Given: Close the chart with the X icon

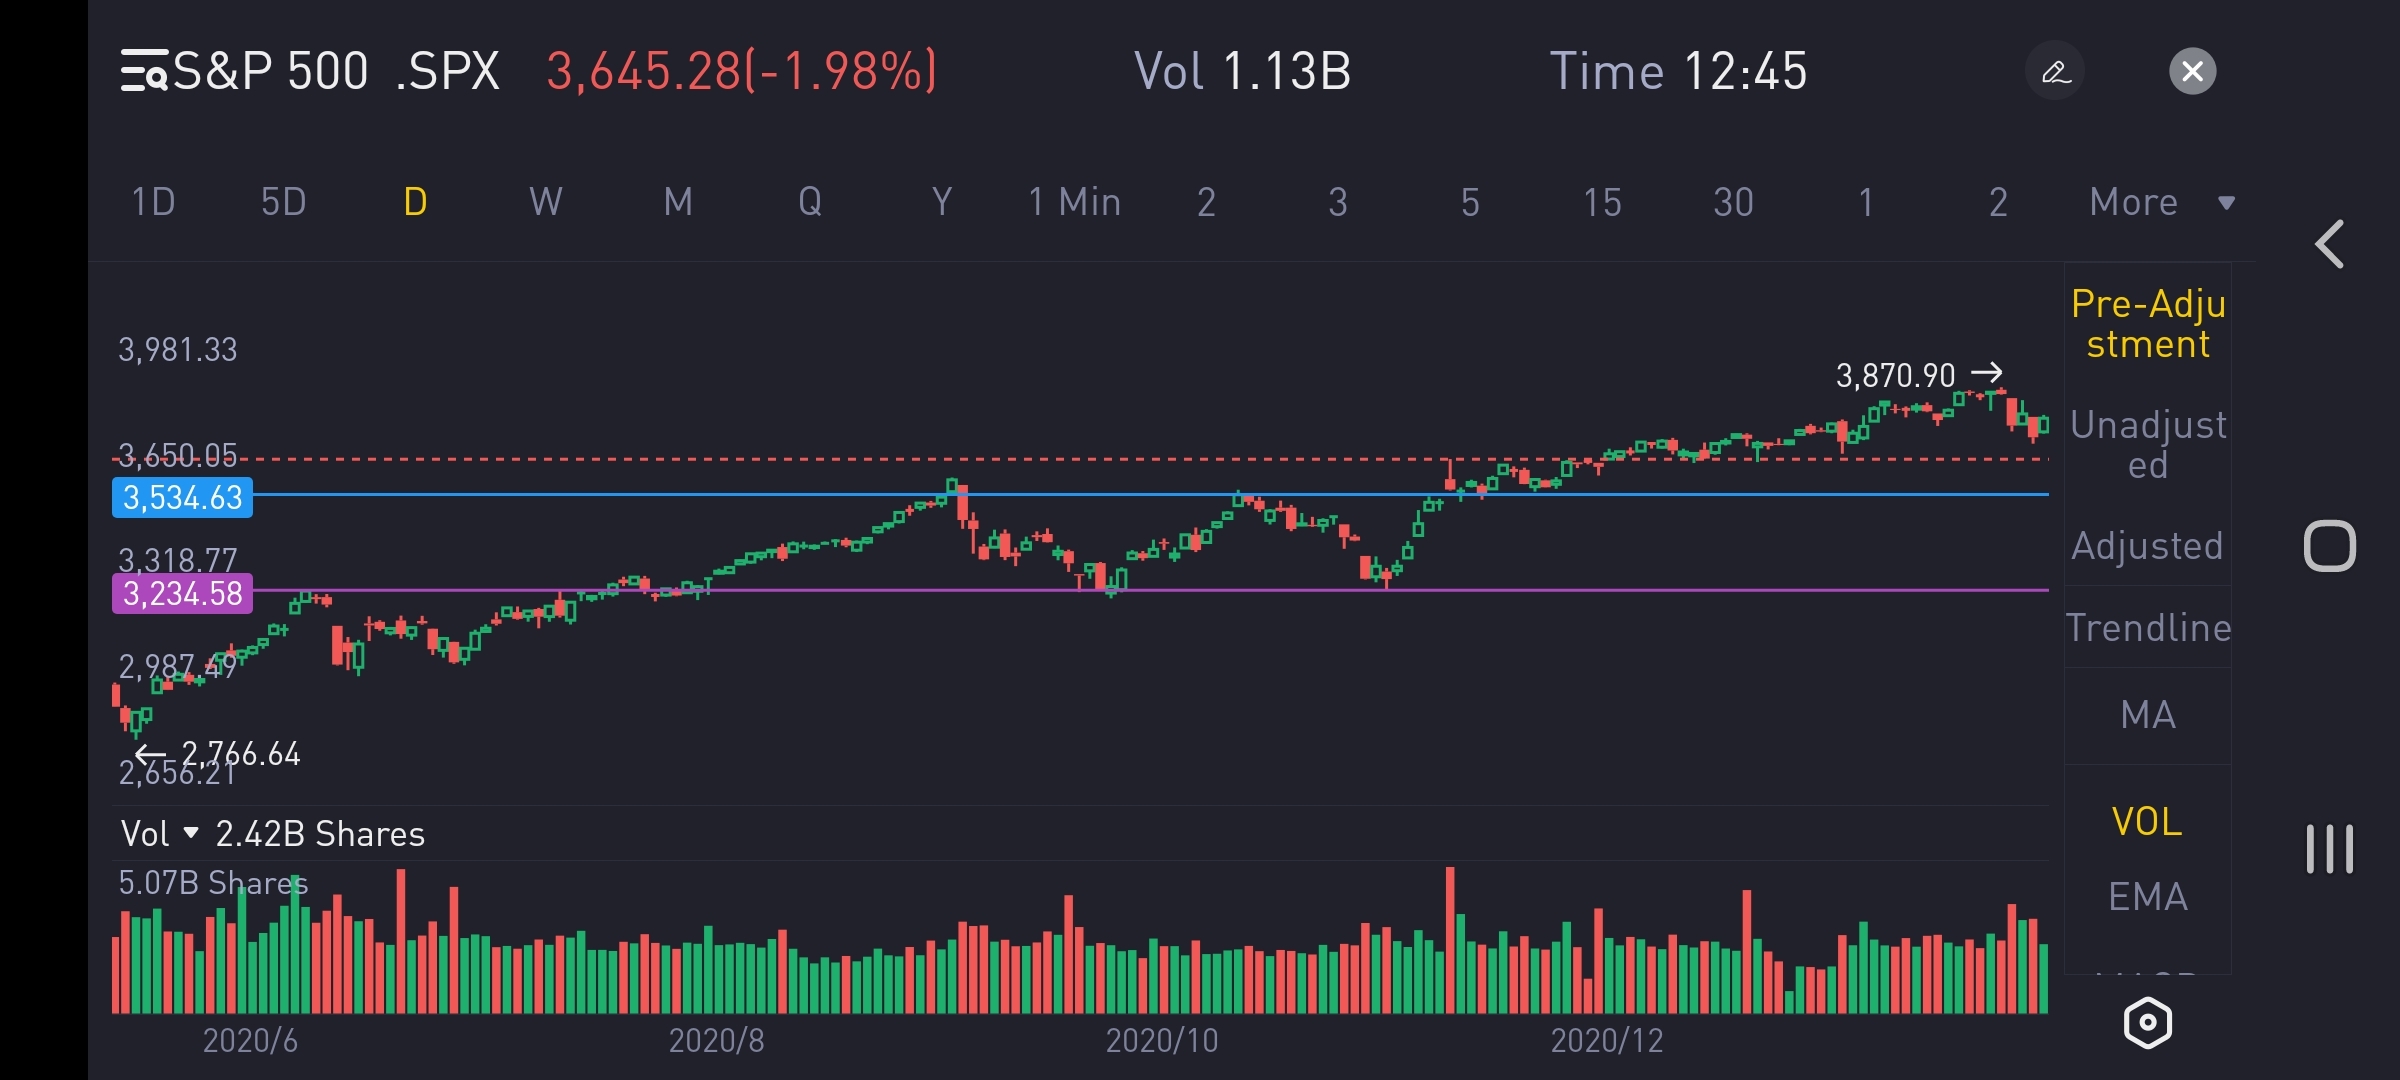Looking at the screenshot, I should [2192, 71].
